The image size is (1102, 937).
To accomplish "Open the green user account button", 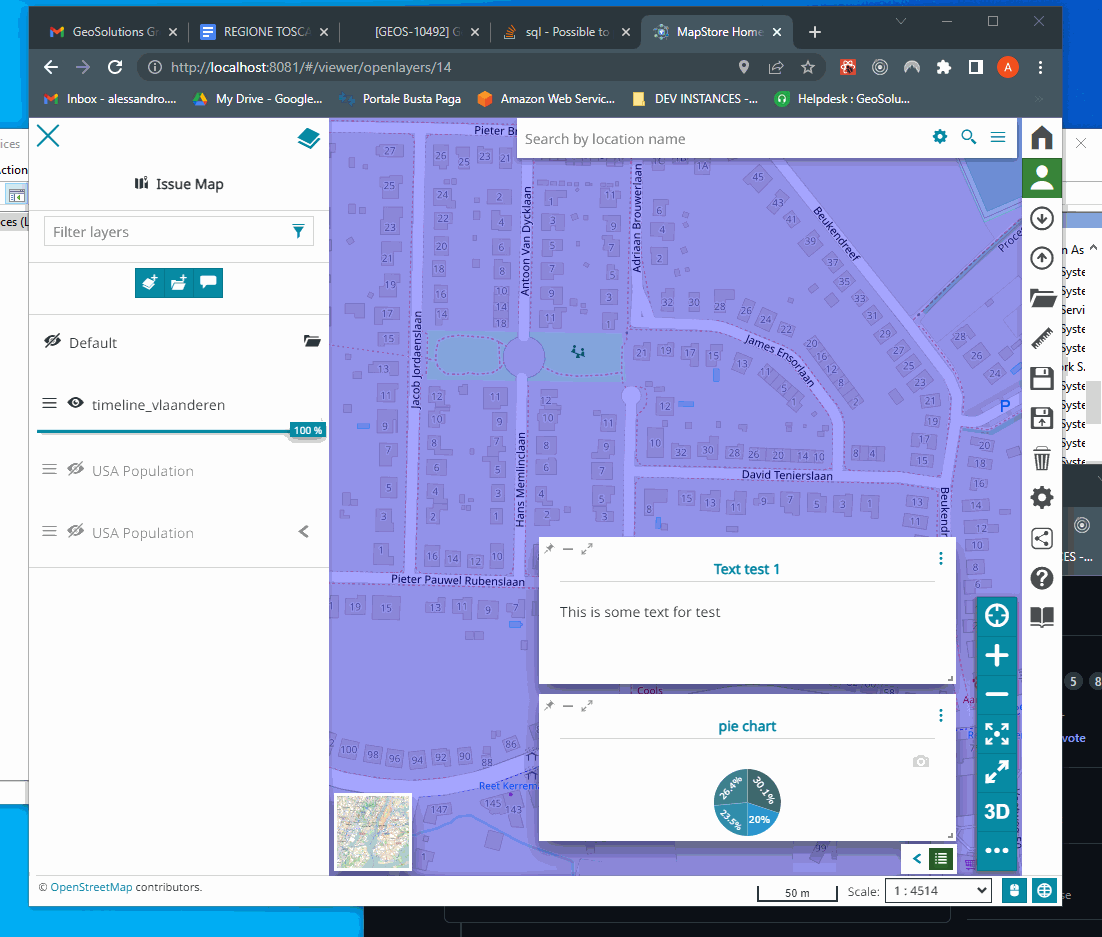I will [x=1042, y=178].
